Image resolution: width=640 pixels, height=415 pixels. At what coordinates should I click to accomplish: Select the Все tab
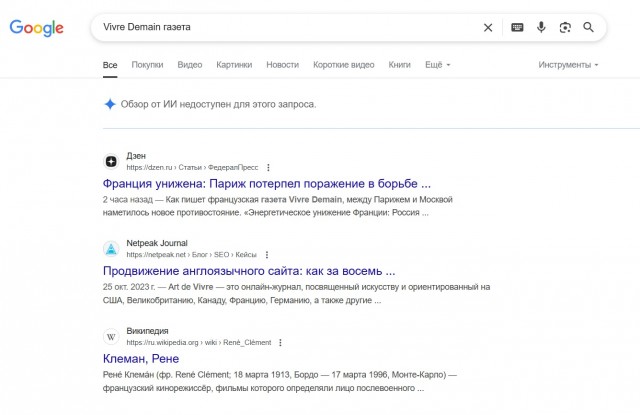pos(110,65)
